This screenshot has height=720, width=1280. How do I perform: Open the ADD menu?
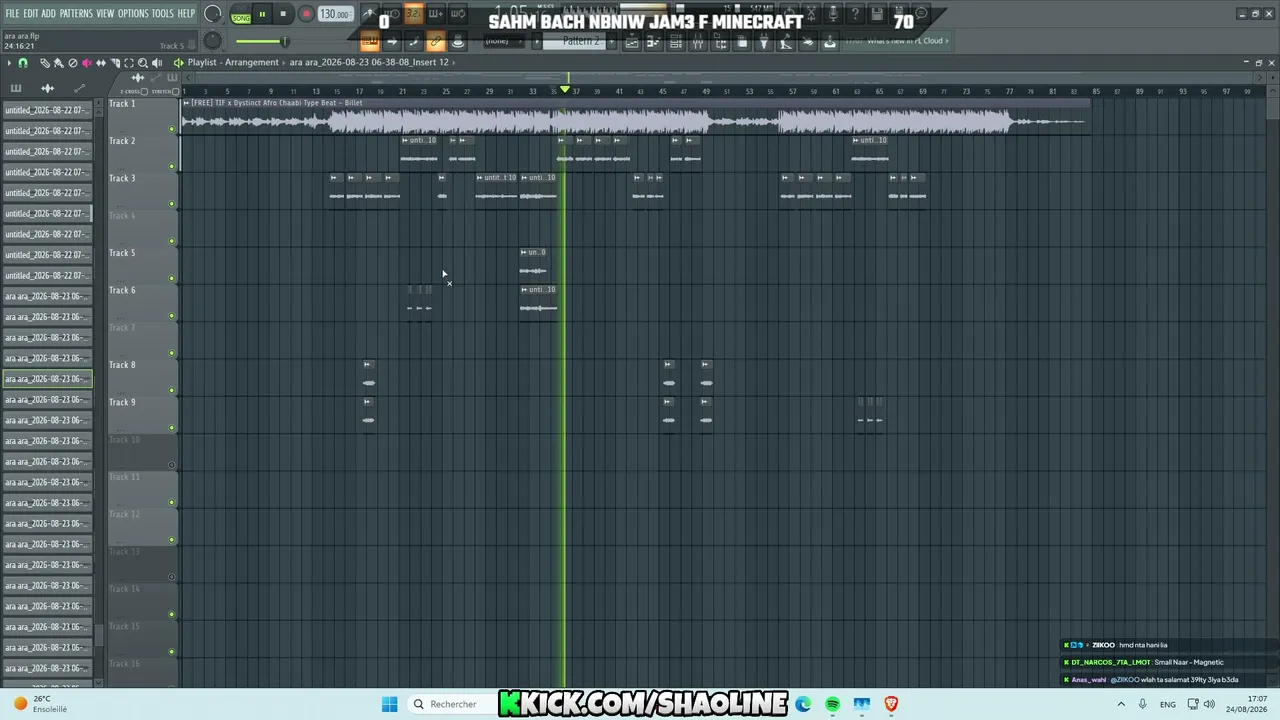[x=49, y=13]
